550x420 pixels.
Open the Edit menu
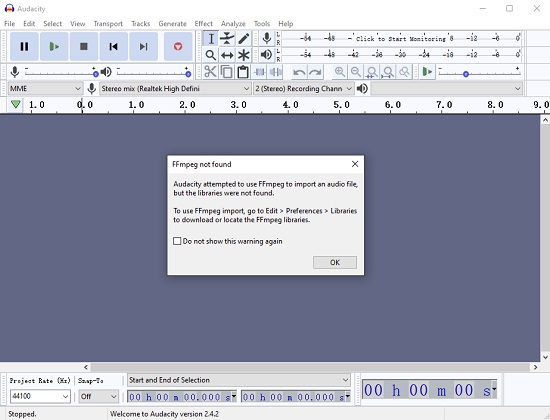pyautogui.click(x=29, y=24)
